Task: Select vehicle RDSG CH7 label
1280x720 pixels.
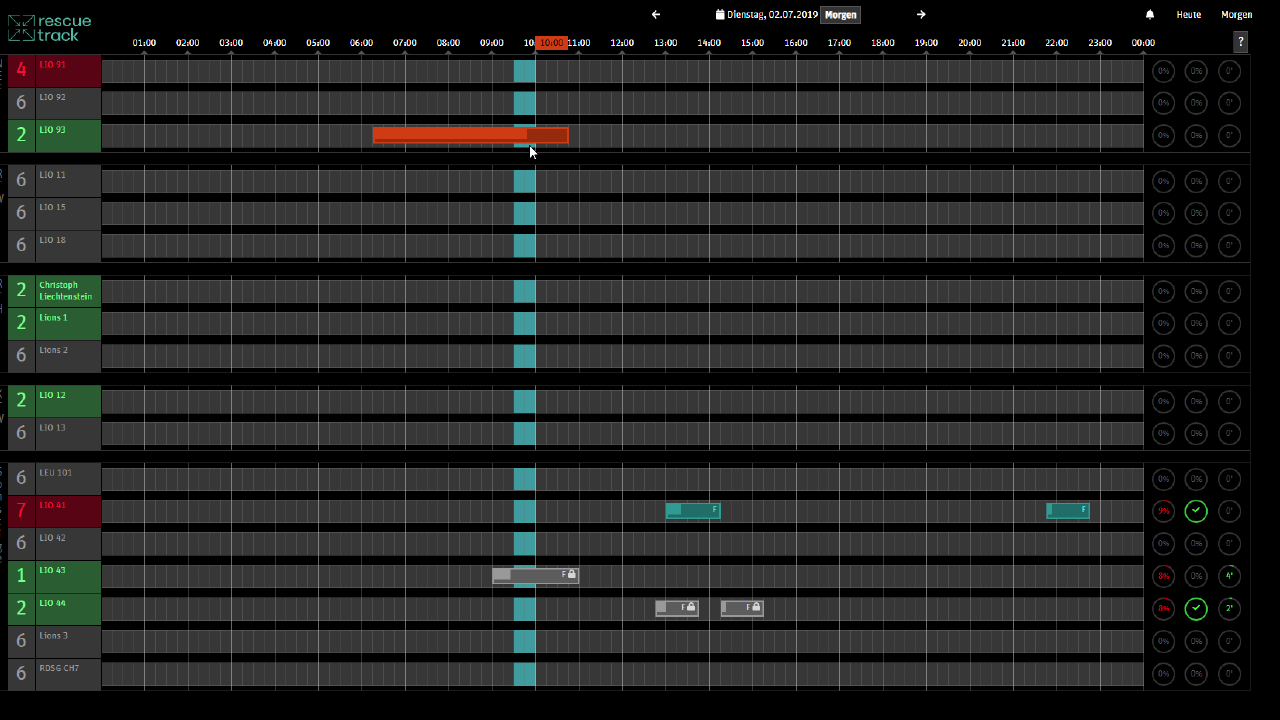Action: (68, 673)
